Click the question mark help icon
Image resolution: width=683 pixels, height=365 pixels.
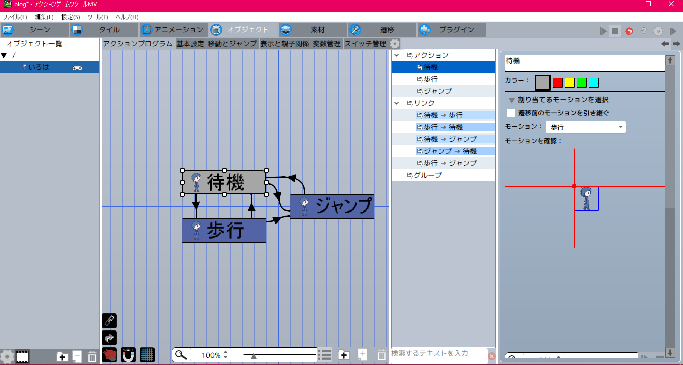(643, 31)
